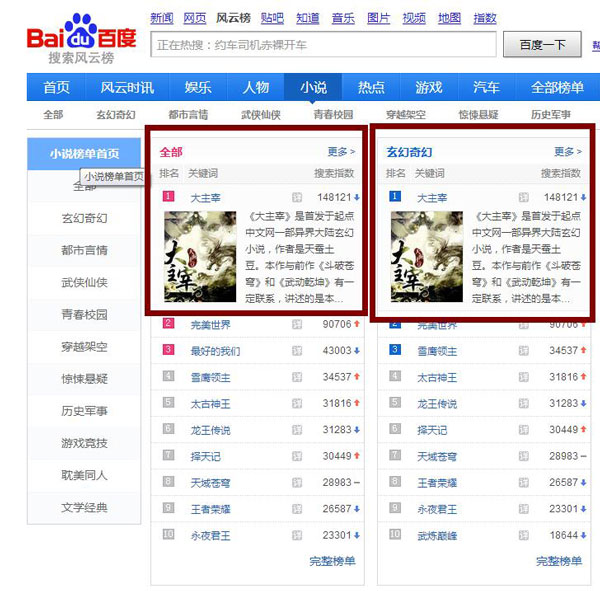The image size is (600, 591).
Task: Open detail icon beside 雪鹰领主 in 全部 list
Action: (x=297, y=377)
